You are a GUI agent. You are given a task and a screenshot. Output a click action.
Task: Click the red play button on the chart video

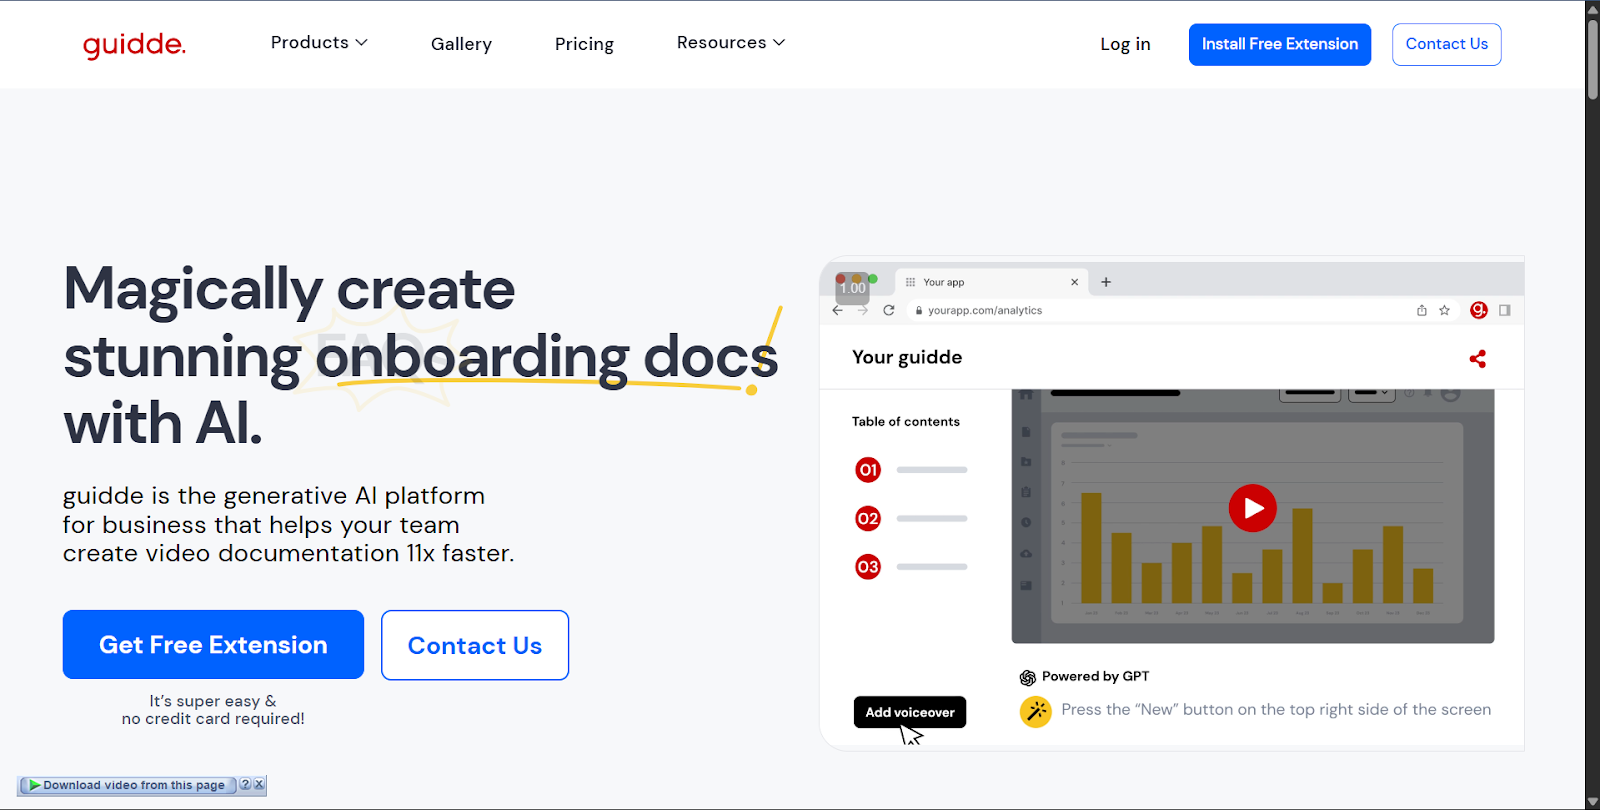point(1252,508)
